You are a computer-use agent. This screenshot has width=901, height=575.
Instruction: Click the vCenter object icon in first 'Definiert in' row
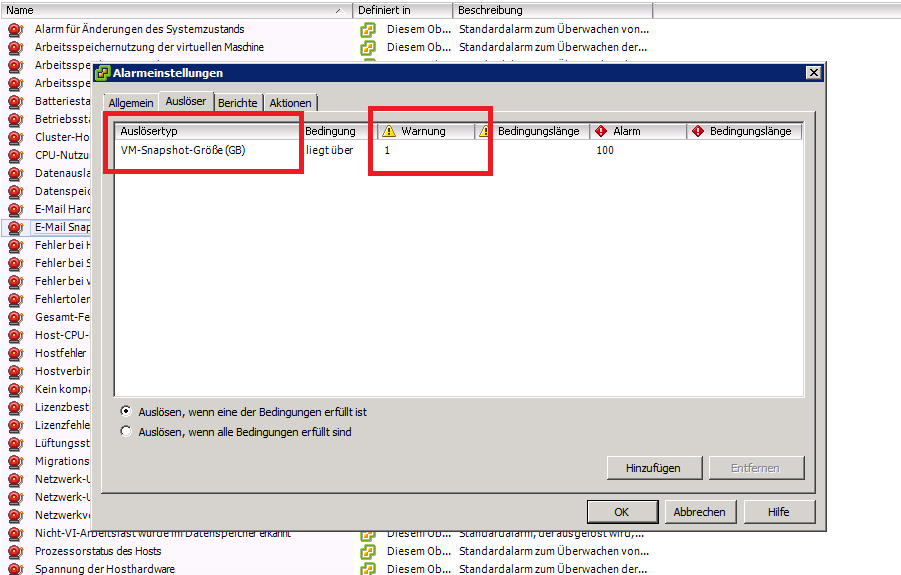(x=368, y=30)
